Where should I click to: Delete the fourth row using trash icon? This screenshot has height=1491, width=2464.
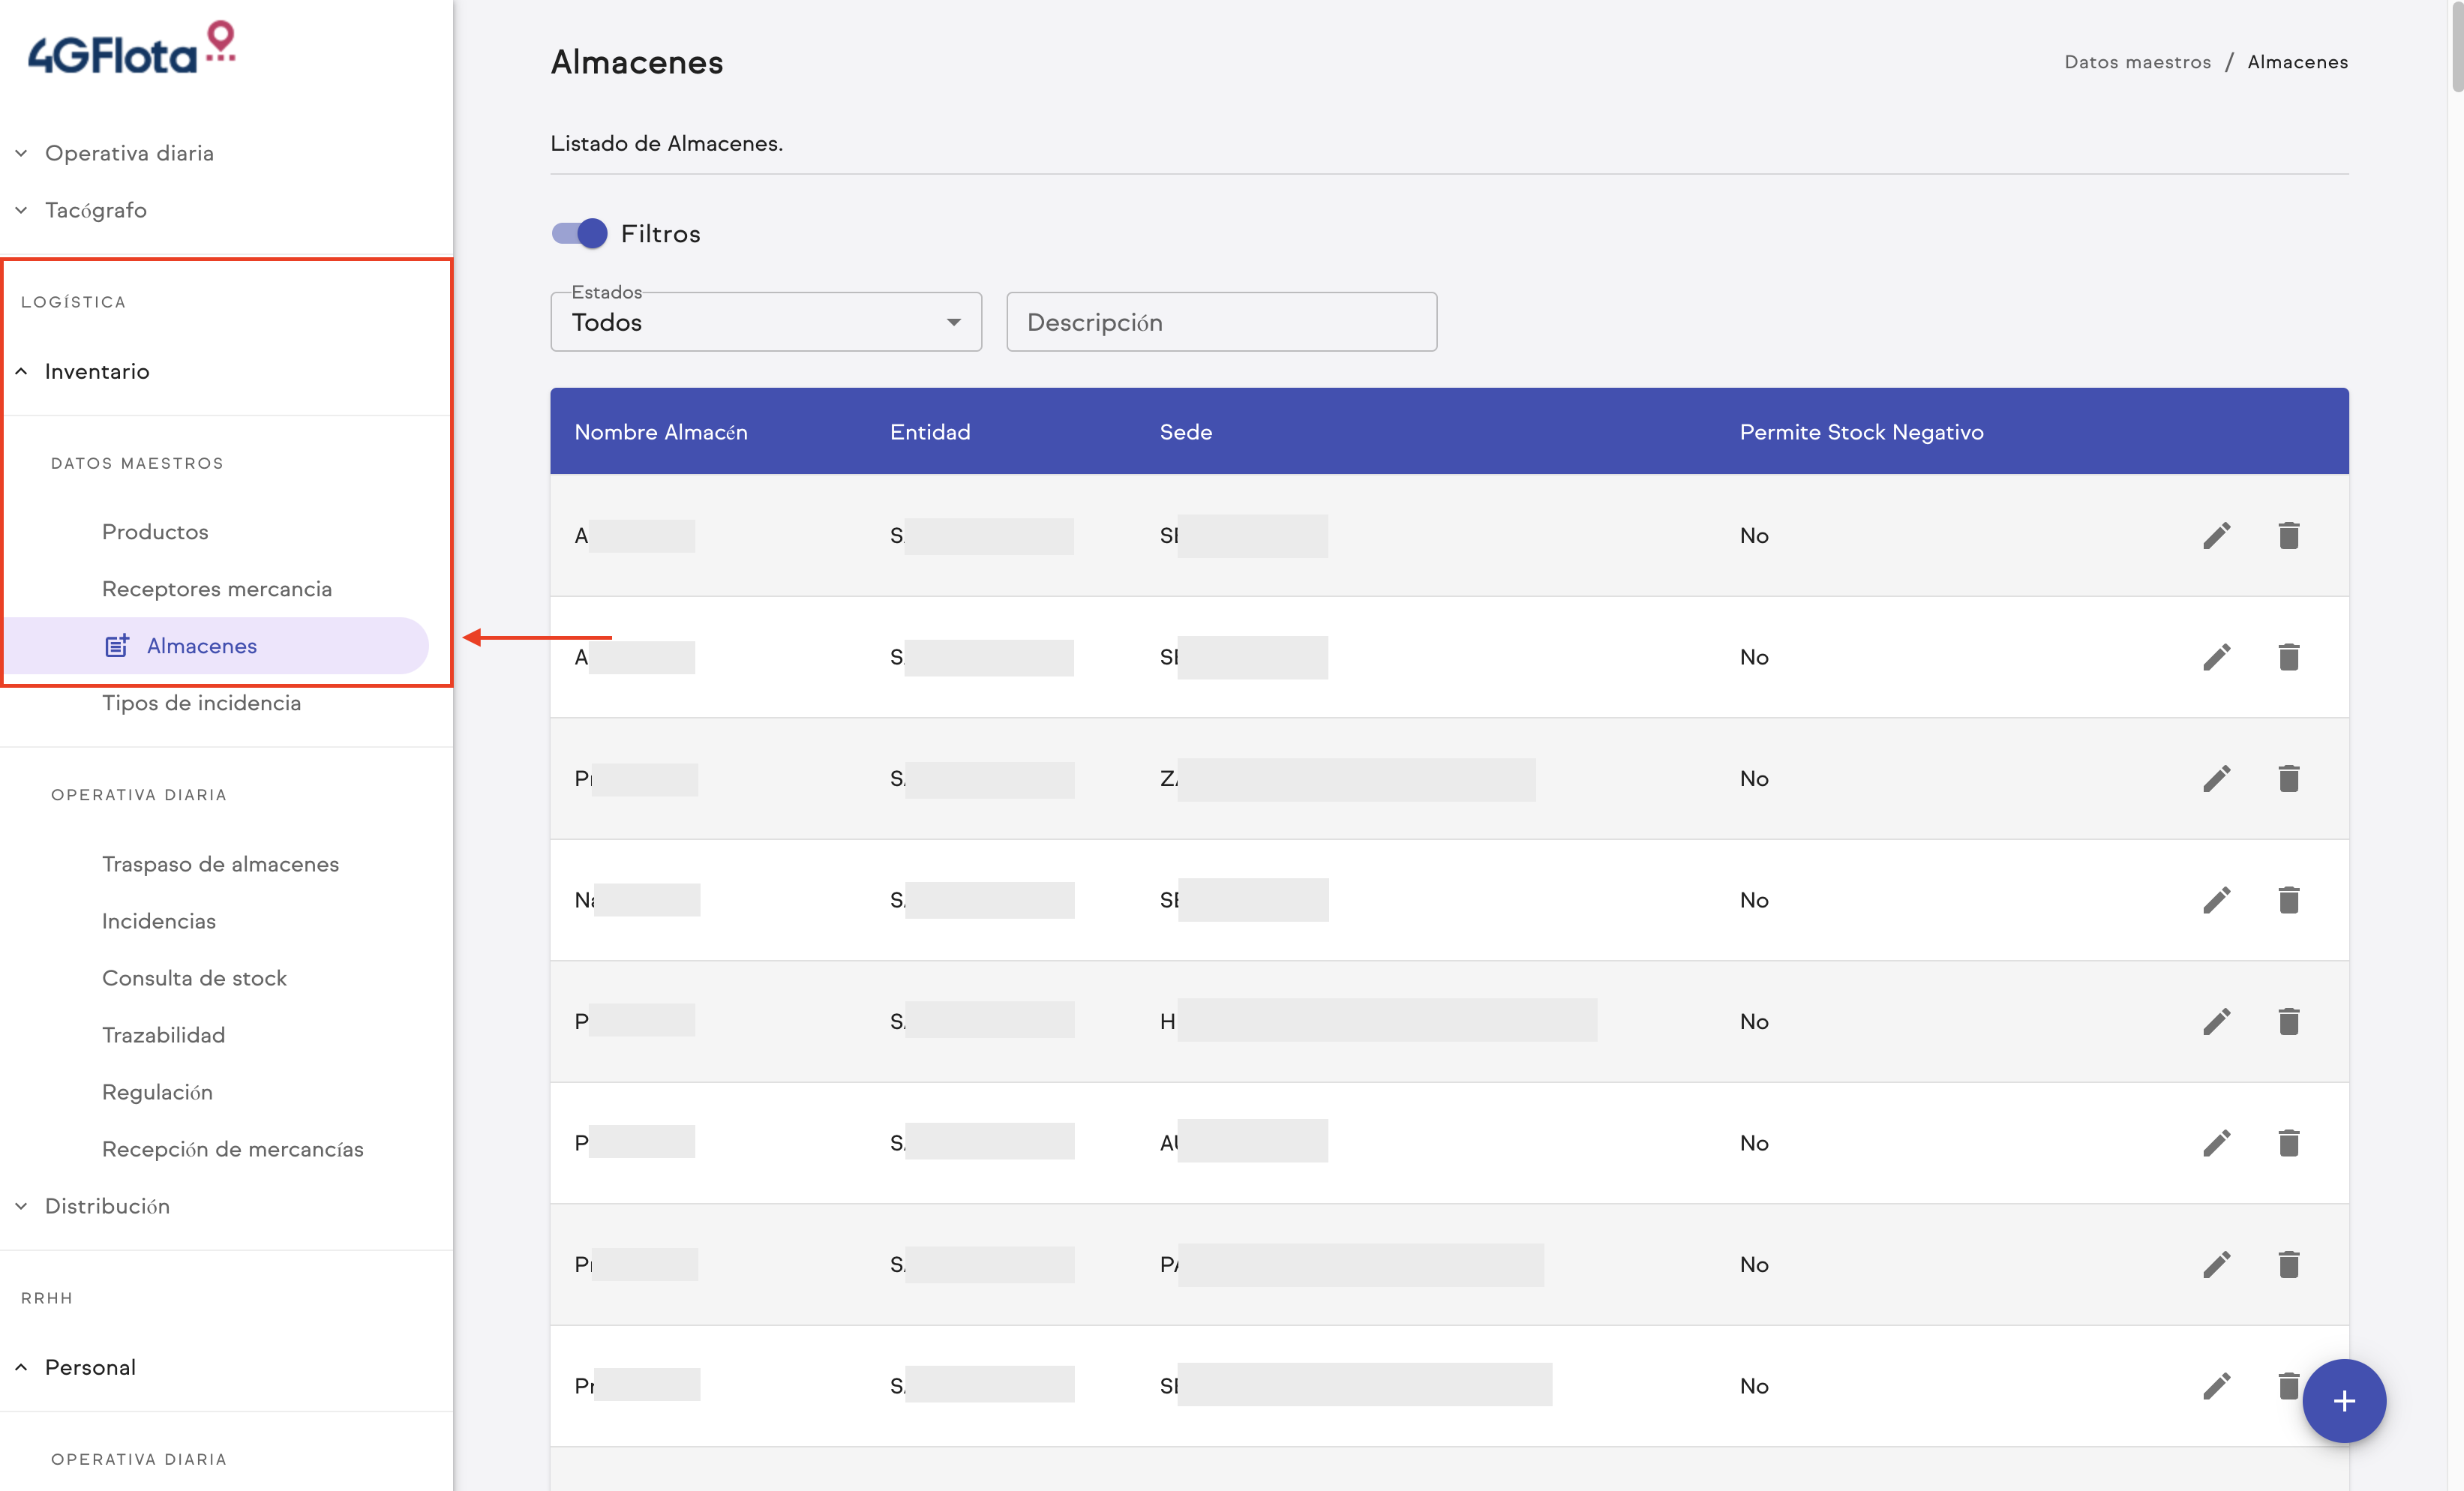click(x=2288, y=900)
